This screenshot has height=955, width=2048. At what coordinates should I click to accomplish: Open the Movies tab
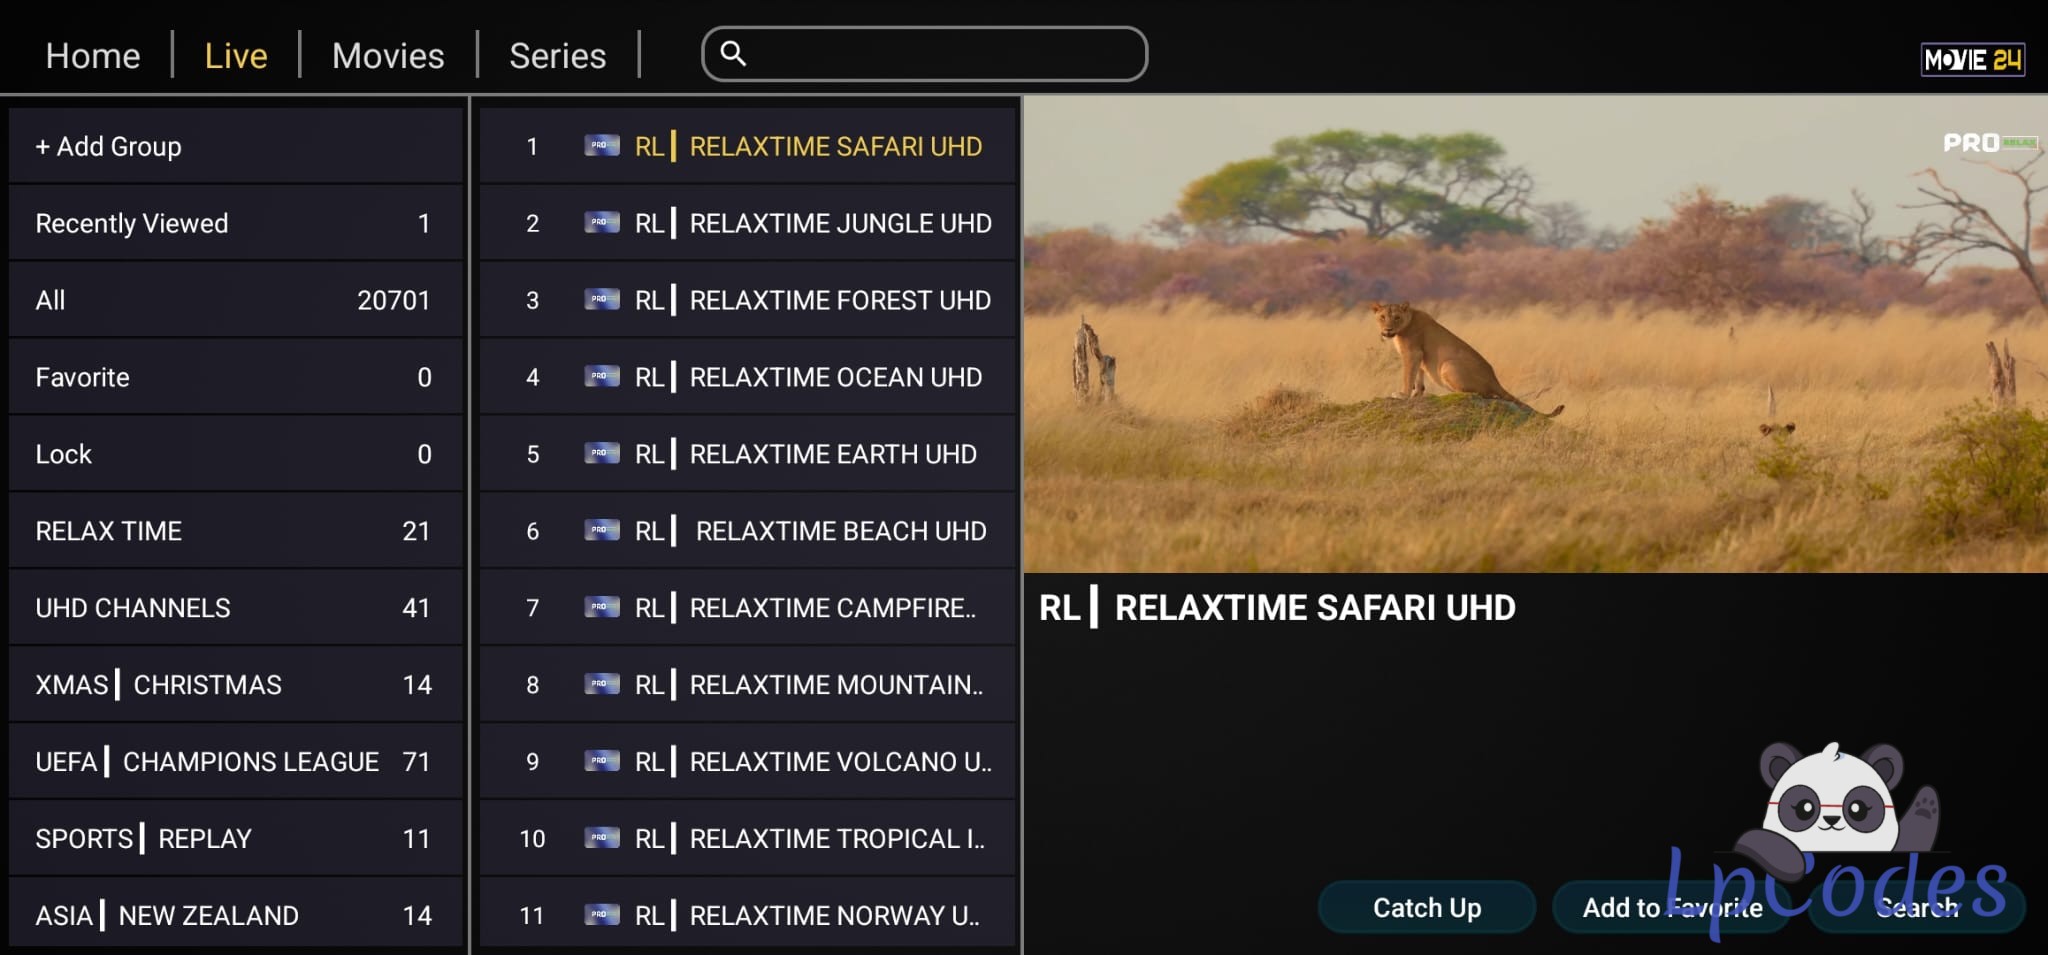pos(388,56)
